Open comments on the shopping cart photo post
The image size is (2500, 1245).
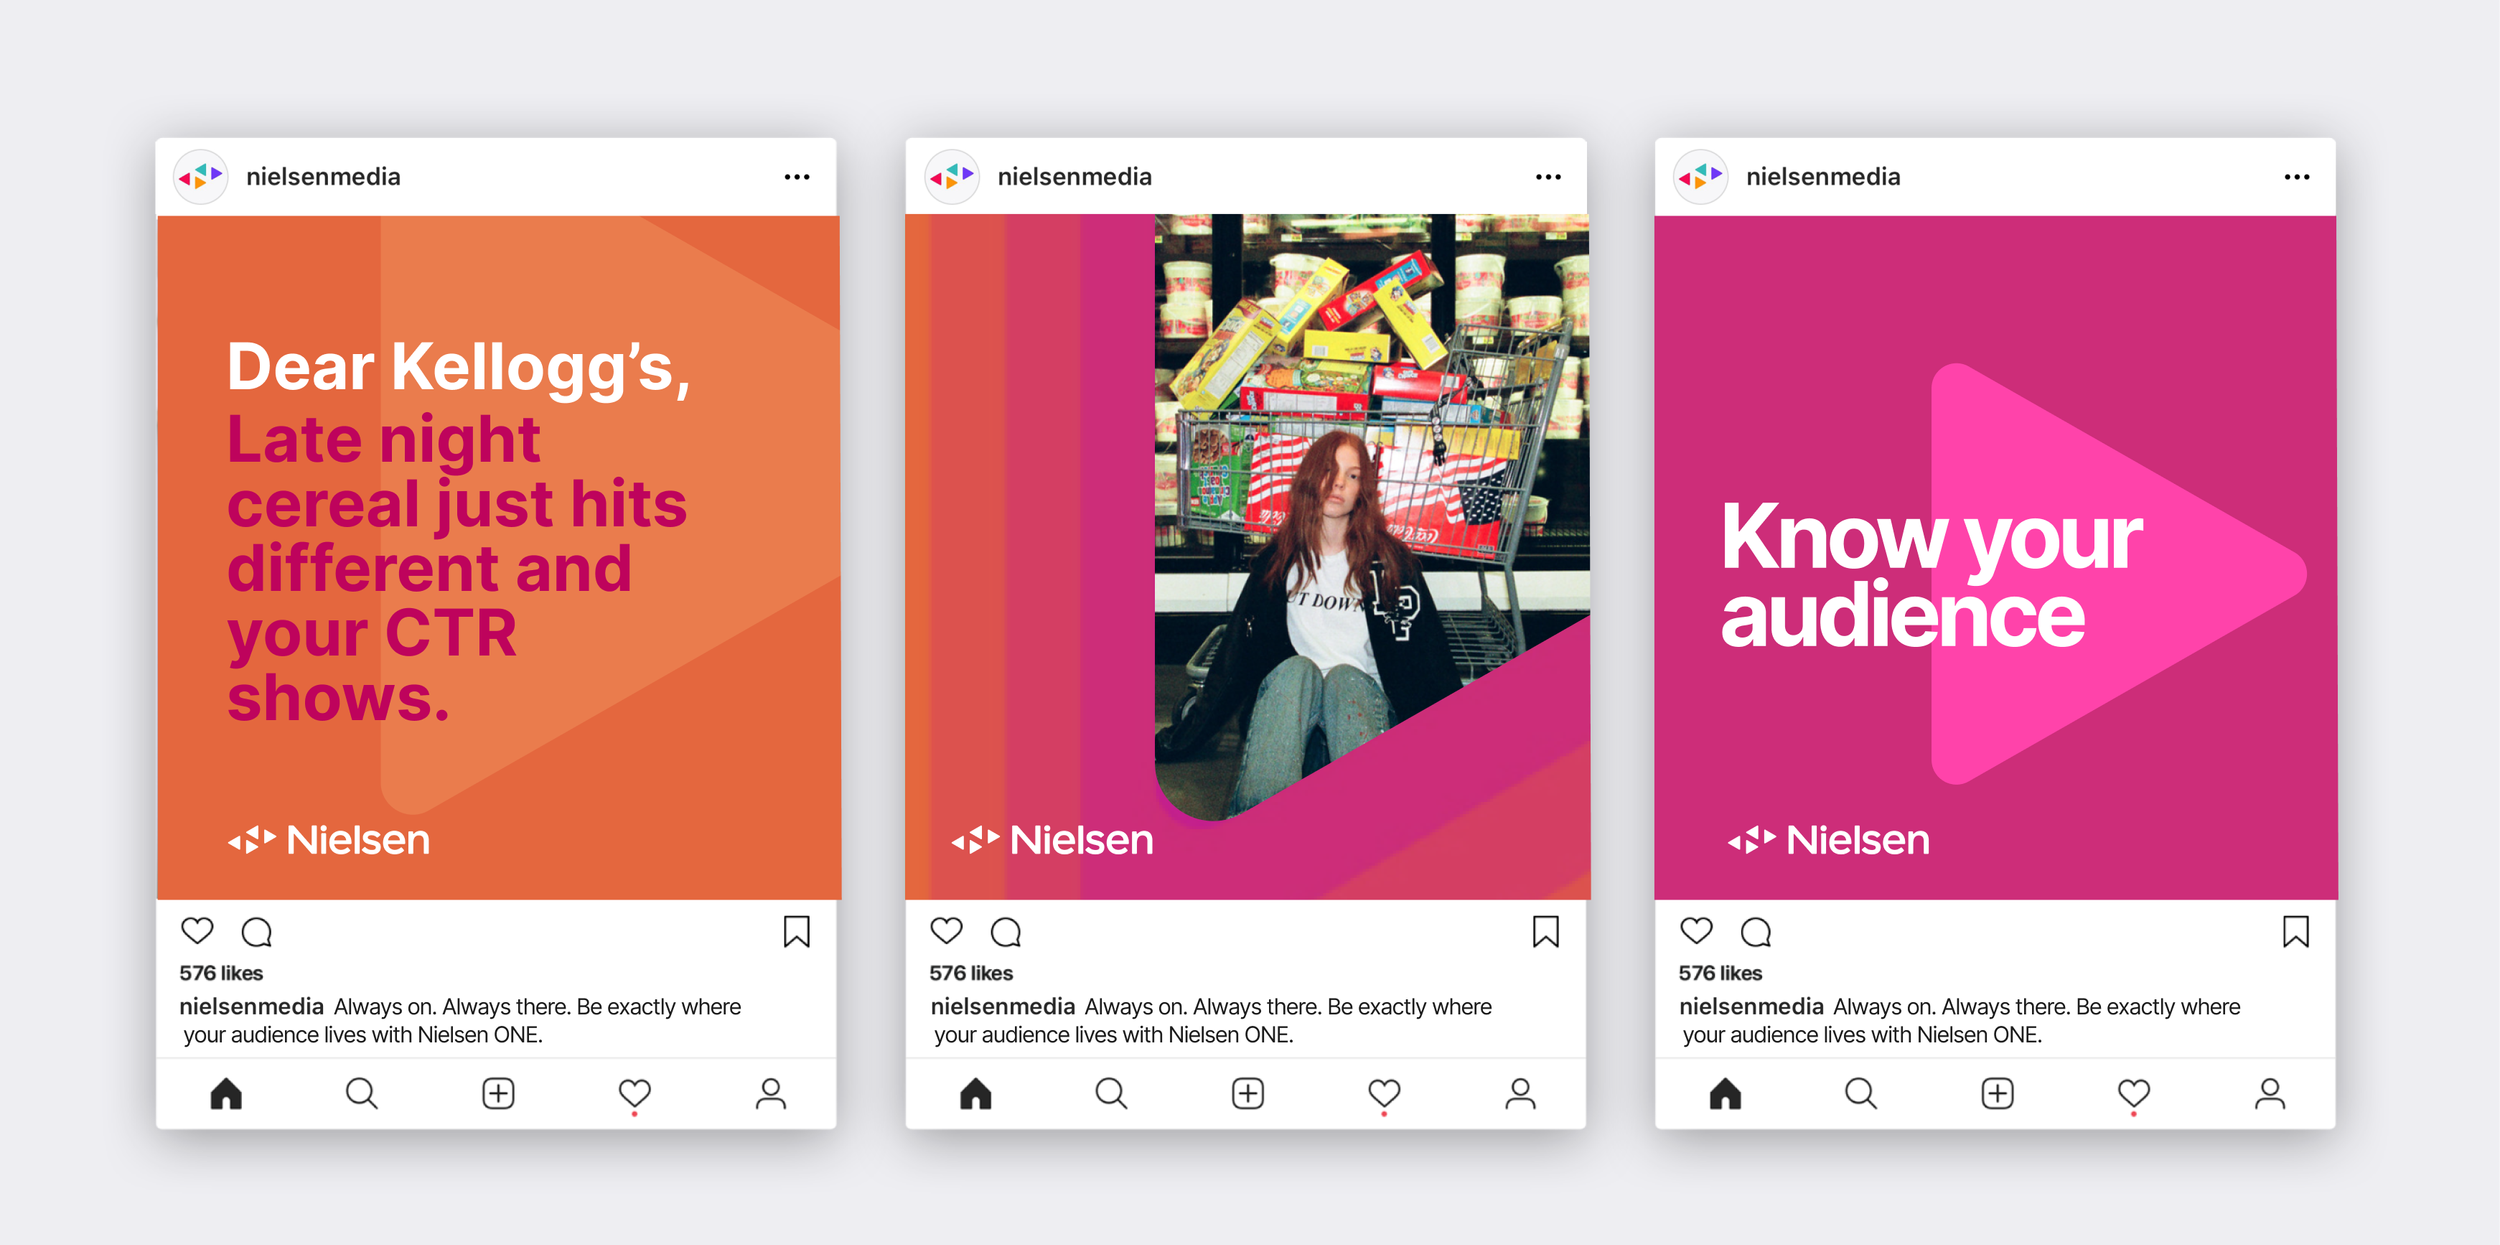[1006, 932]
